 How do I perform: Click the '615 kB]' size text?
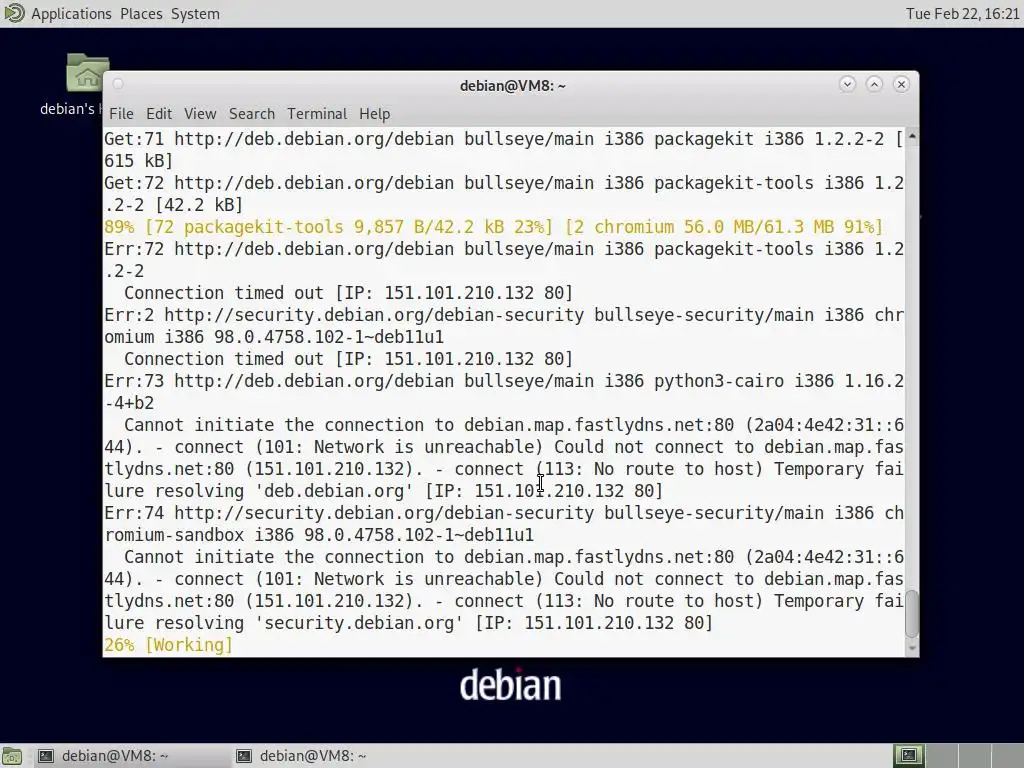tap(138, 161)
